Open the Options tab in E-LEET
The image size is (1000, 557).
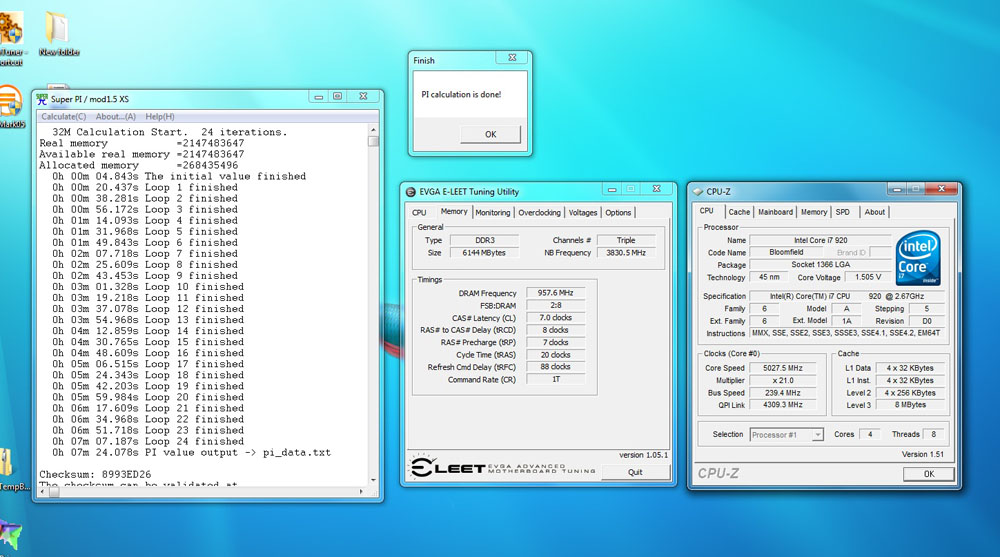(618, 212)
